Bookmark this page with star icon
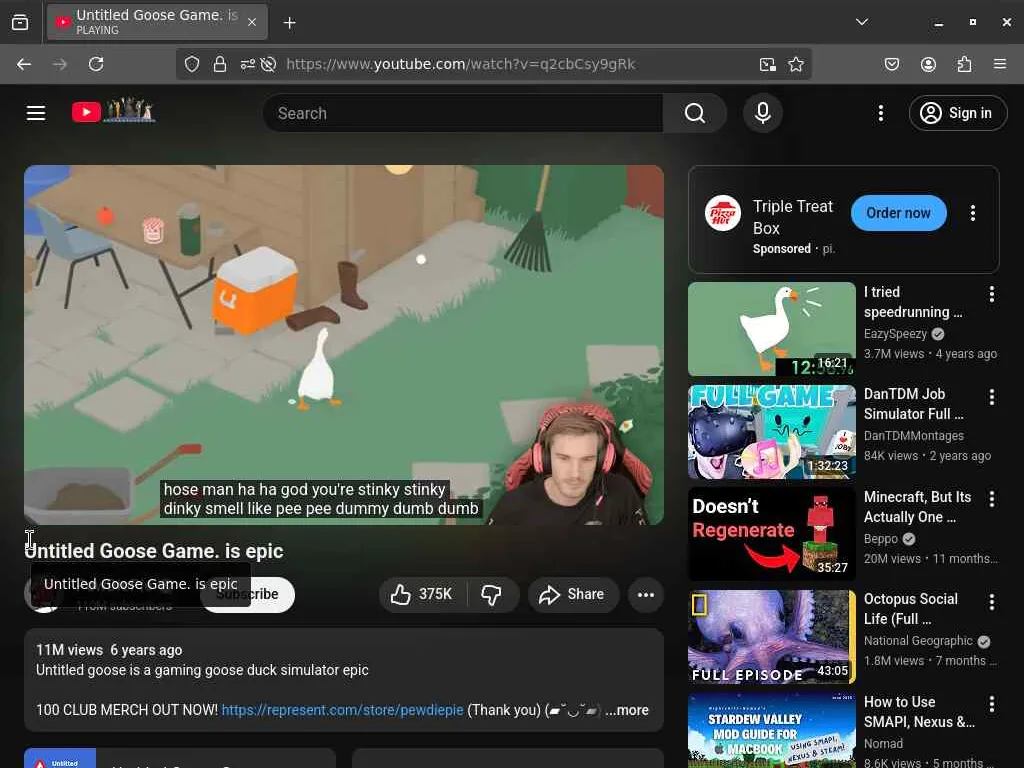 click(x=795, y=64)
